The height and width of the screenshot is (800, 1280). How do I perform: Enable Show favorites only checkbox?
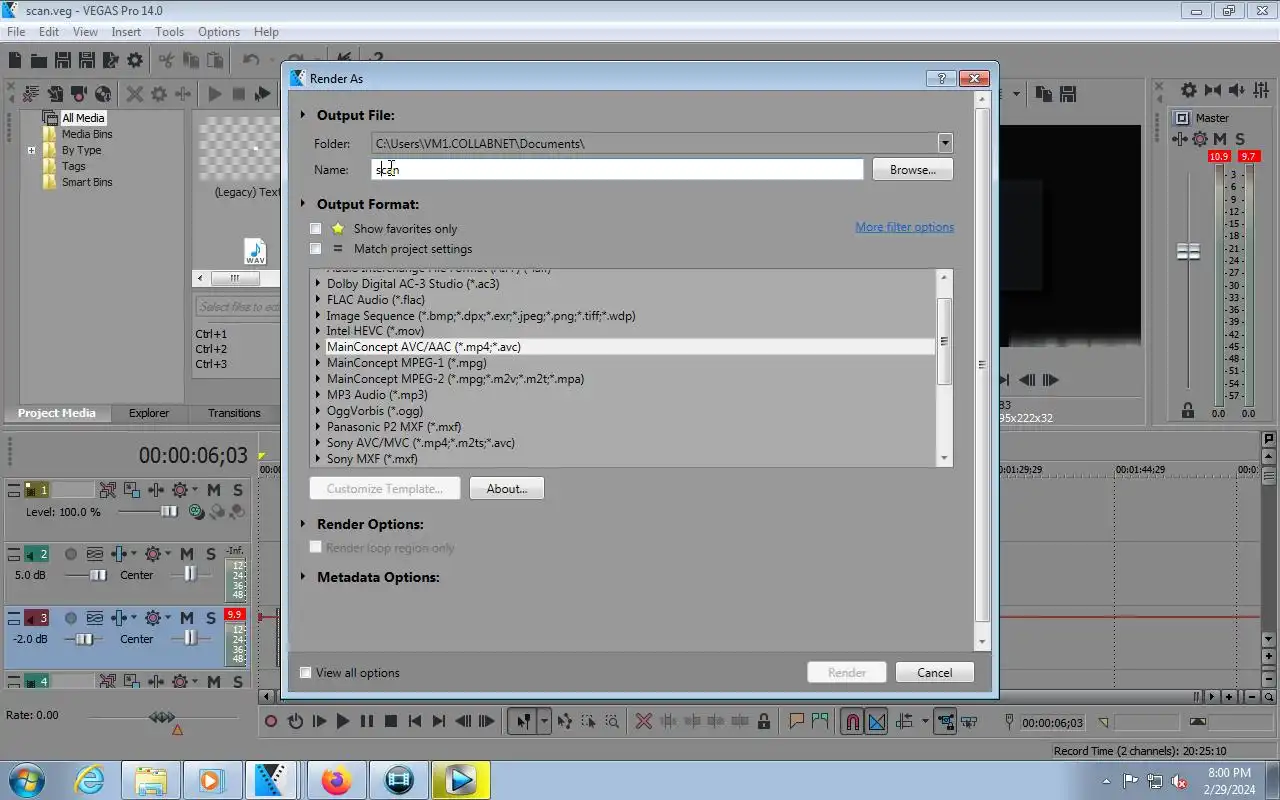point(316,229)
